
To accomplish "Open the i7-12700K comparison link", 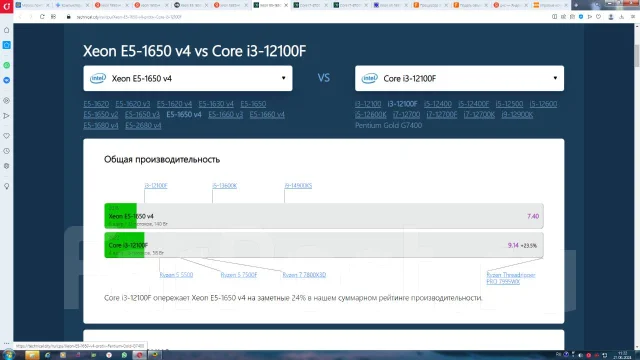I will coord(479,115).
